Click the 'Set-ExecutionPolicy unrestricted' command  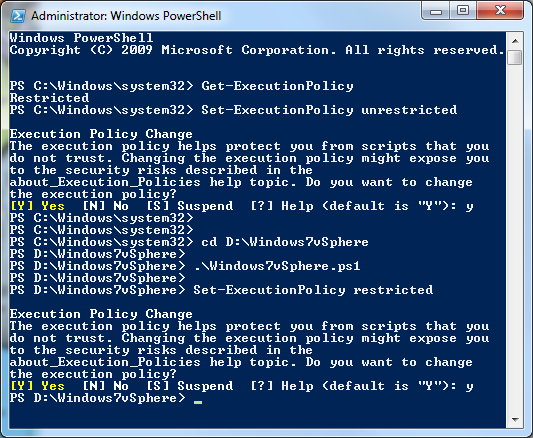tap(329, 110)
